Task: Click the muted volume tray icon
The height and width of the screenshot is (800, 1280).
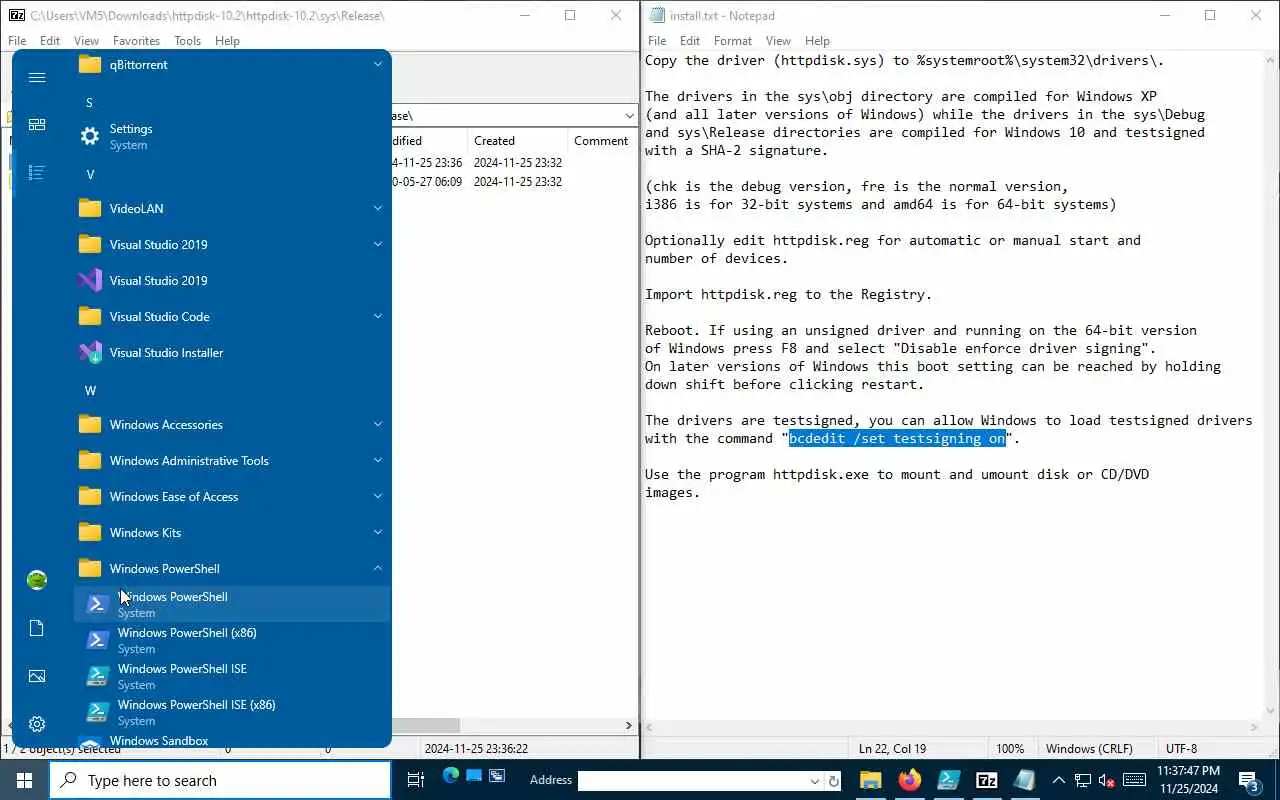Action: click(1107, 780)
